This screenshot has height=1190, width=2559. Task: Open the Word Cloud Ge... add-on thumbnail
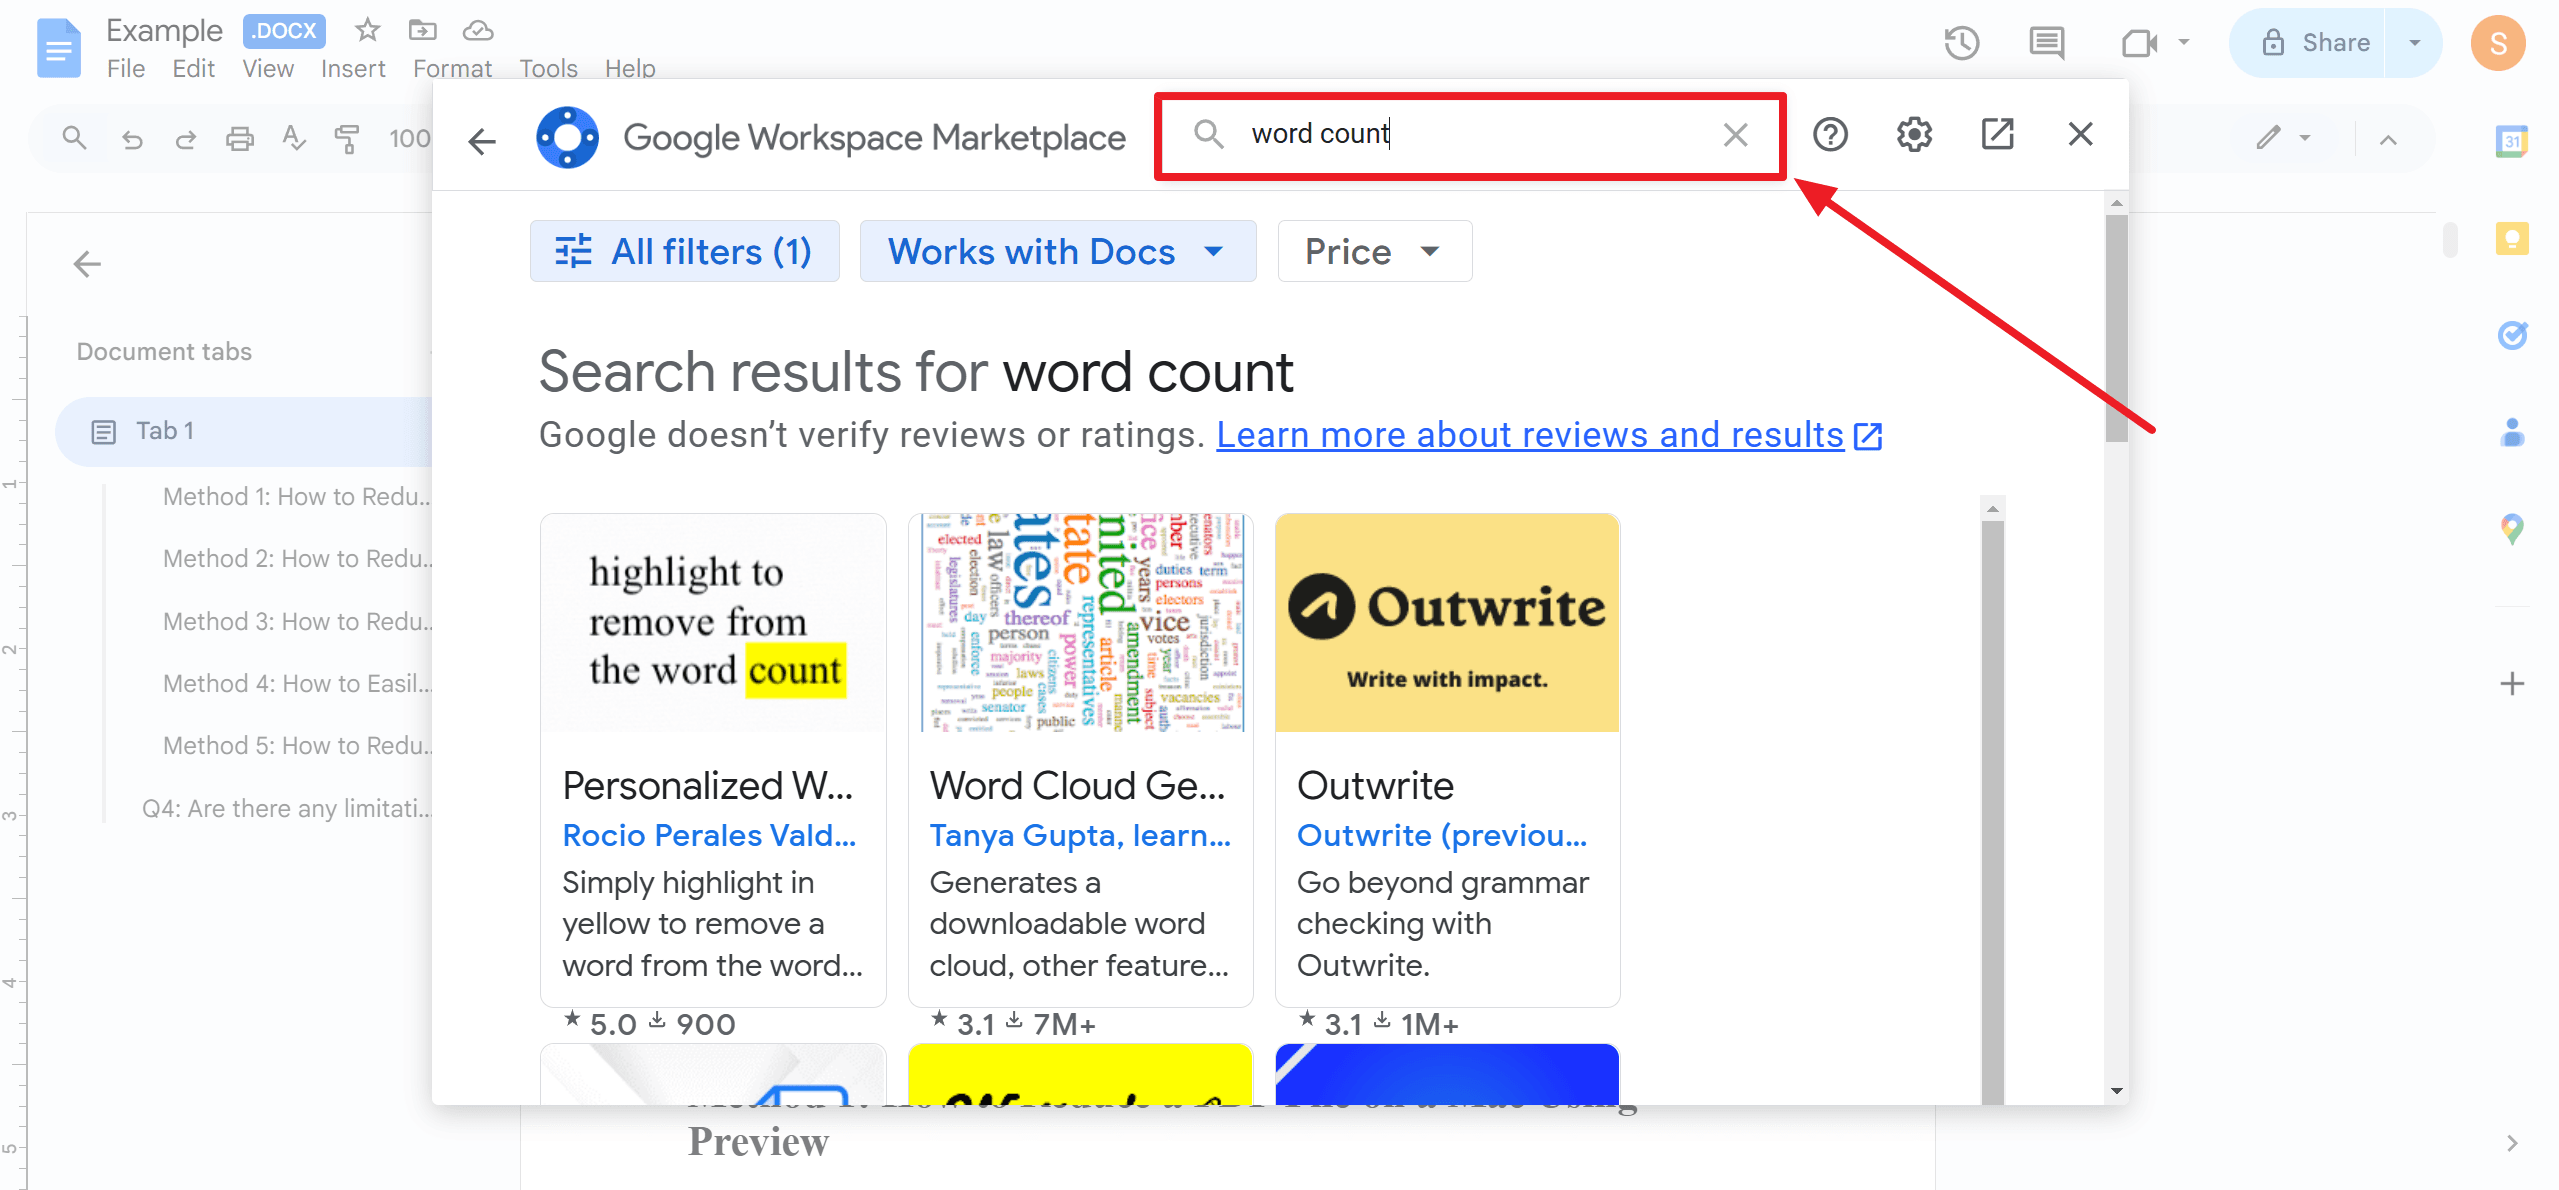[1080, 623]
